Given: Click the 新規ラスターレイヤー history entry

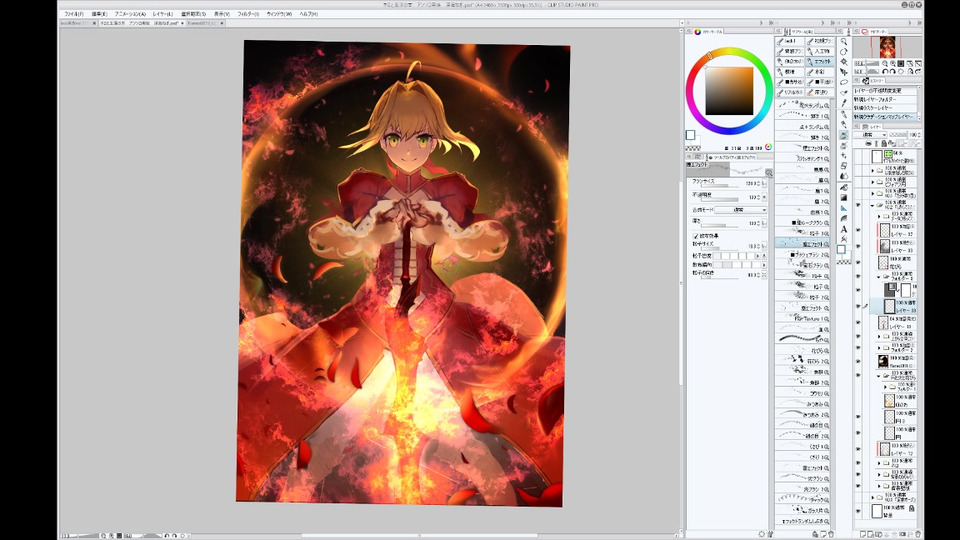Looking at the screenshot, I should click(x=885, y=108).
